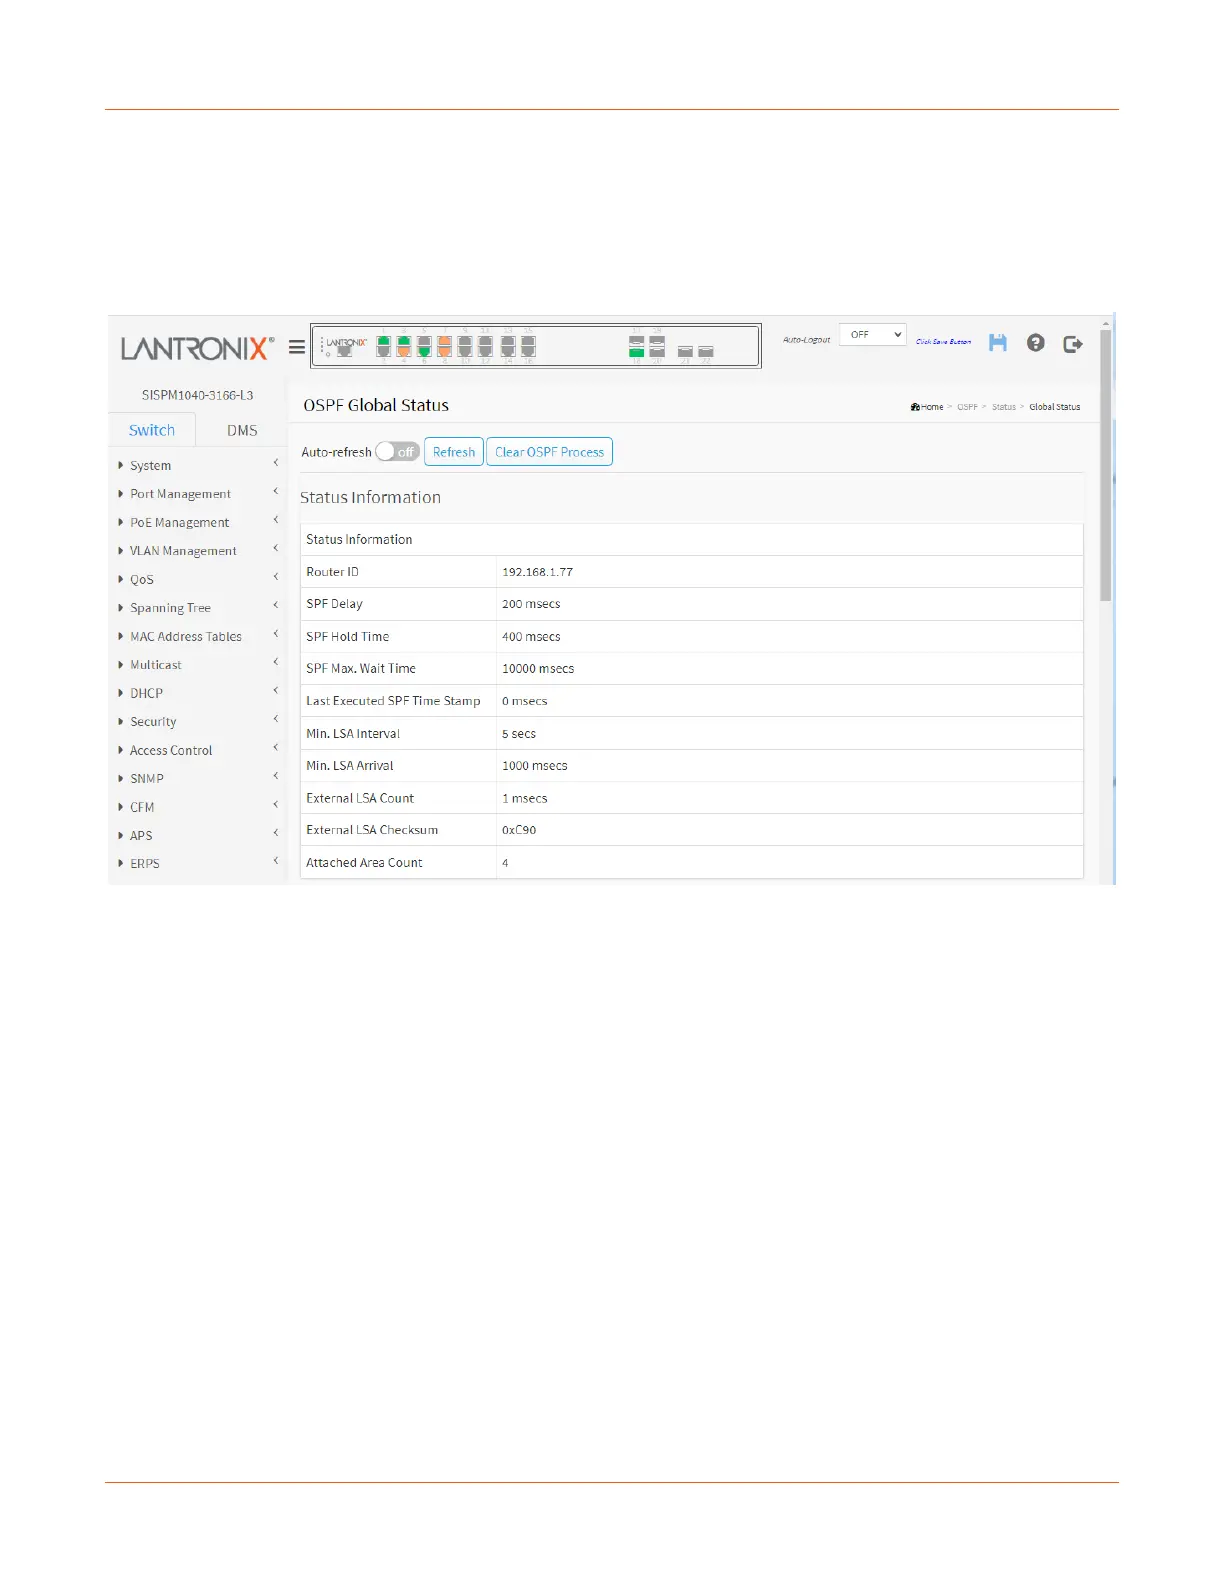The width and height of the screenshot is (1224, 1584).
Task: Click the Refresh button
Action: coord(454,452)
